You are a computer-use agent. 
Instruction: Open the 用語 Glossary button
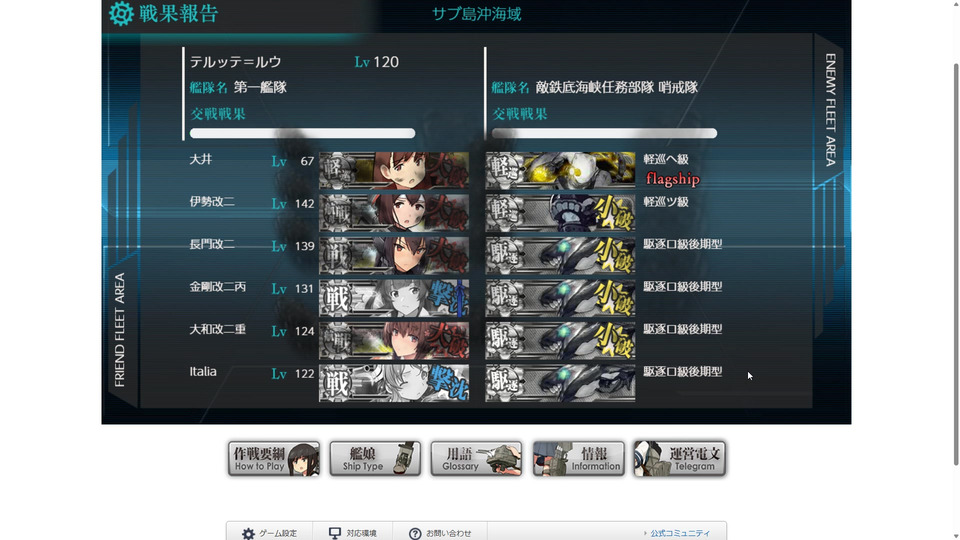(476, 459)
